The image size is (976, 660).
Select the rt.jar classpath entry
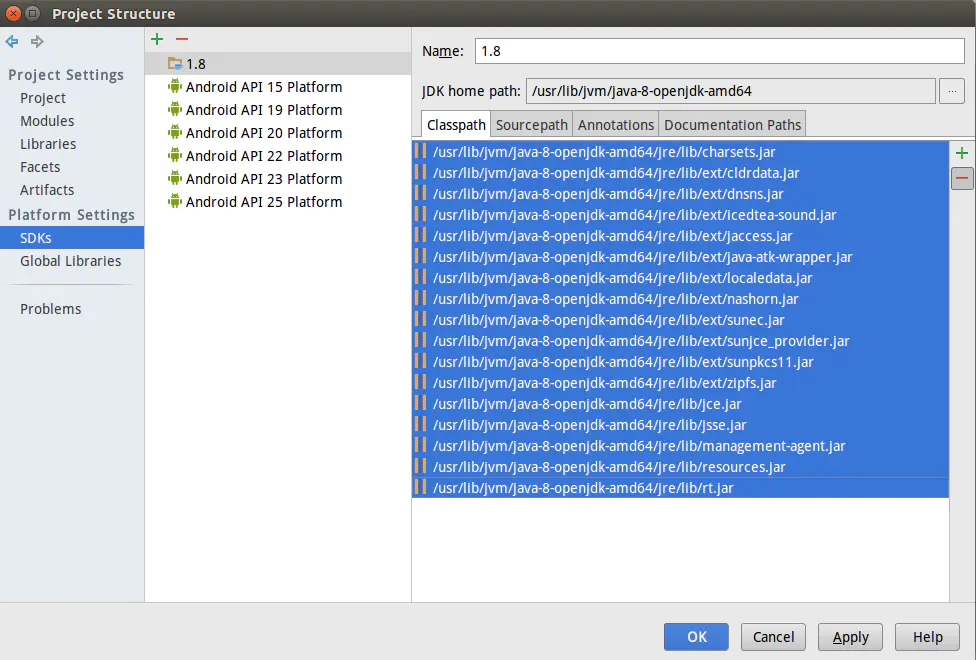point(680,488)
